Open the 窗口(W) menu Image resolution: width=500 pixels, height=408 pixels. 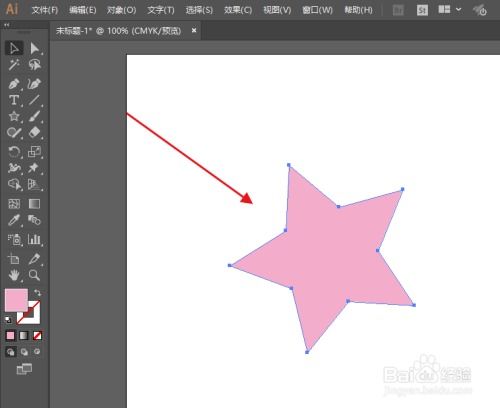click(317, 10)
